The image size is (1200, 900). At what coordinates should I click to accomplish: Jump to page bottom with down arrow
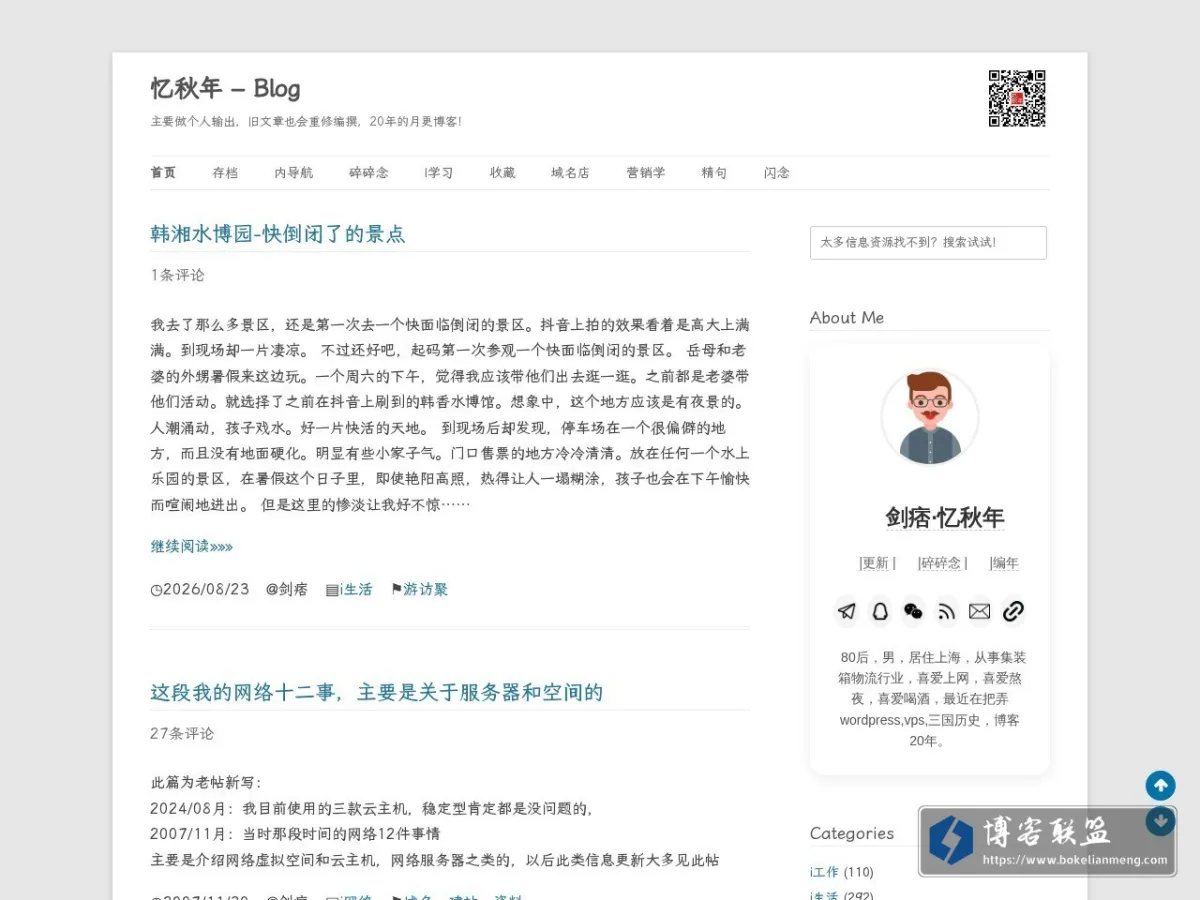pos(1160,820)
